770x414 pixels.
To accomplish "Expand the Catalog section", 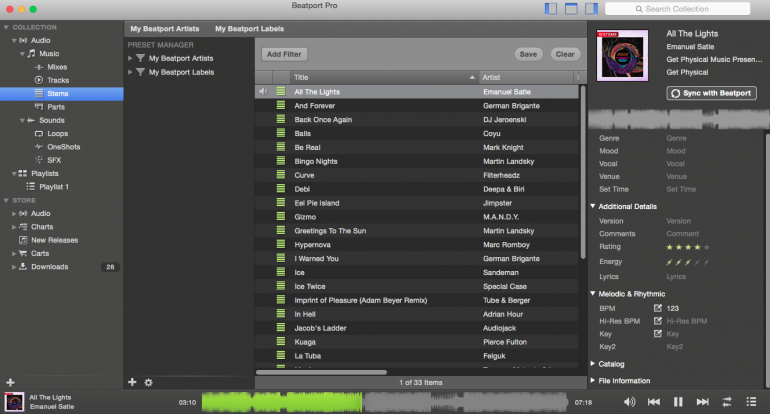I will coord(593,363).
